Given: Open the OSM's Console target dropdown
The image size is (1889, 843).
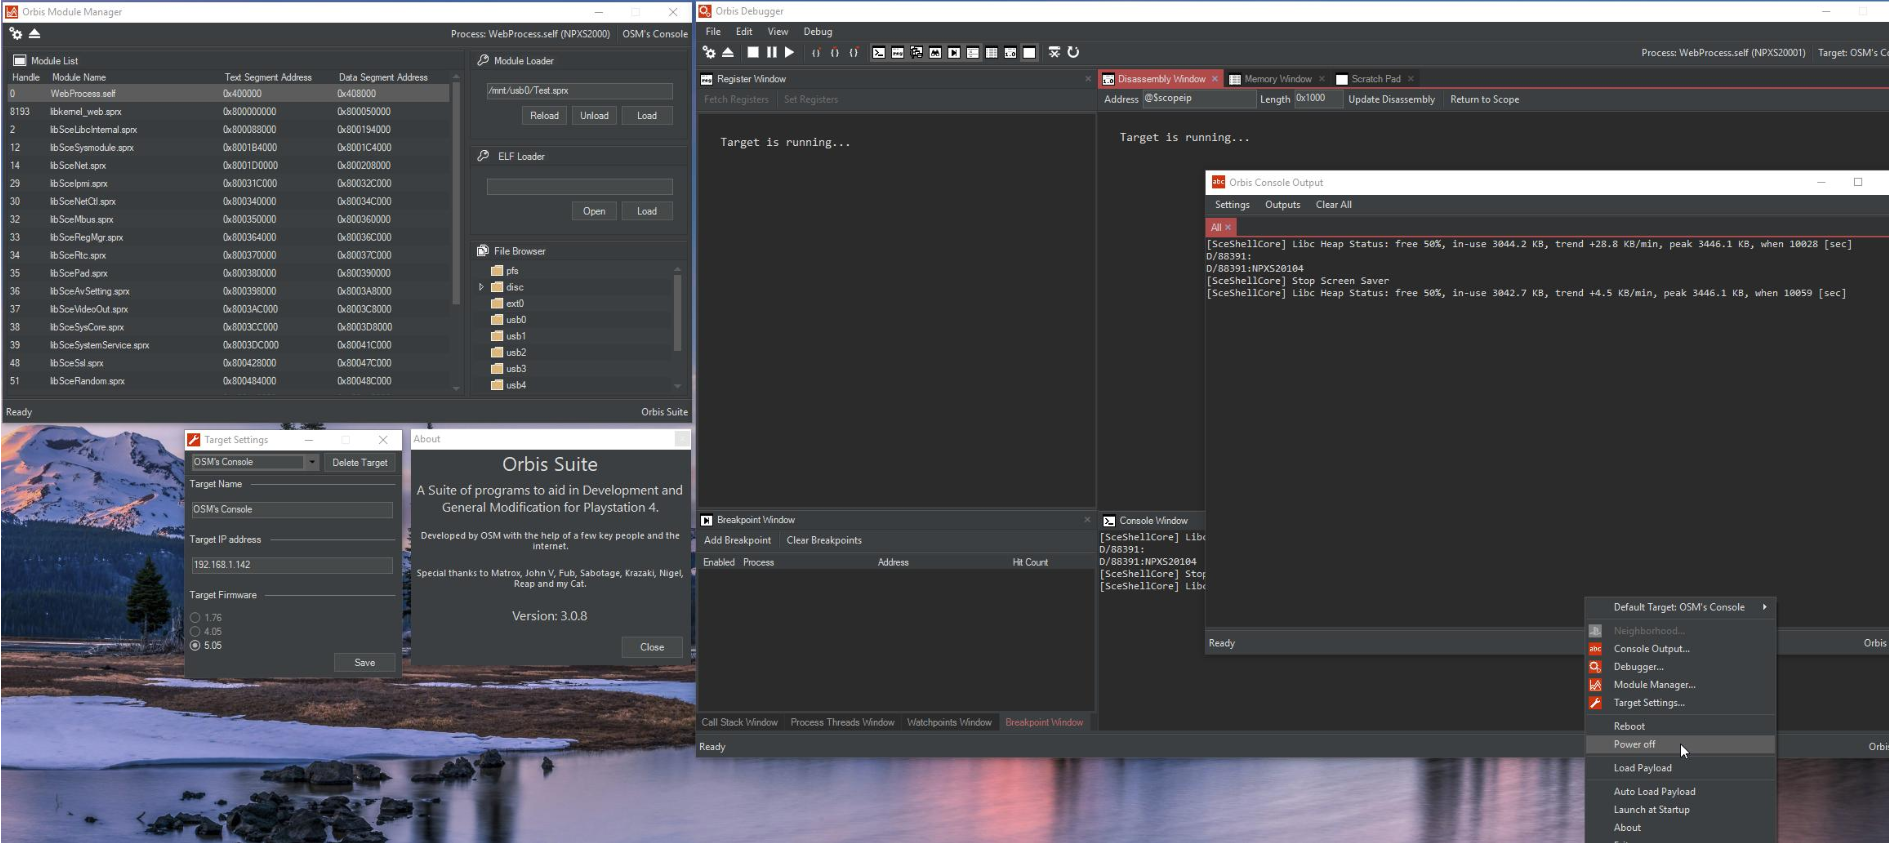Looking at the screenshot, I should pos(312,462).
